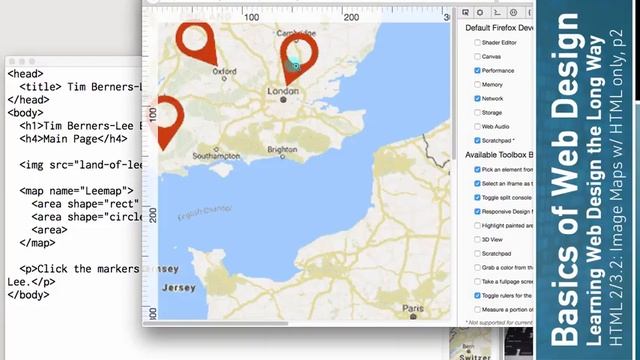
Task: Uncheck the Performance tool checkbox
Action: (x=477, y=71)
